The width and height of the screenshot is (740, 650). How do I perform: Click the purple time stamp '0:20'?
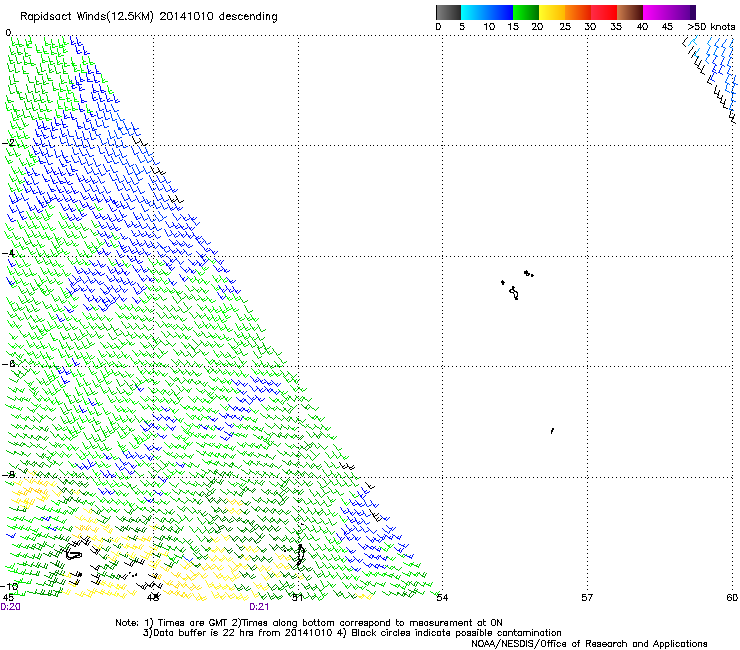[x=10, y=607]
